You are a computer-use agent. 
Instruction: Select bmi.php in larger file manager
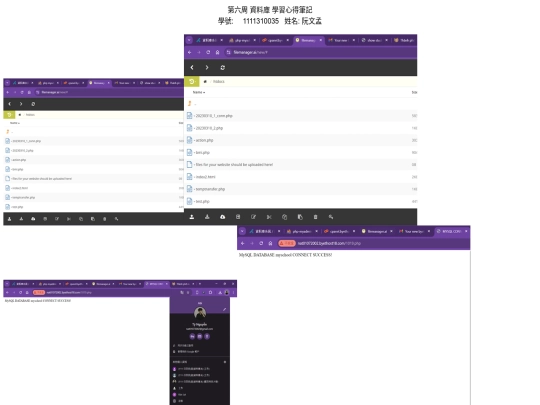[x=300, y=153]
